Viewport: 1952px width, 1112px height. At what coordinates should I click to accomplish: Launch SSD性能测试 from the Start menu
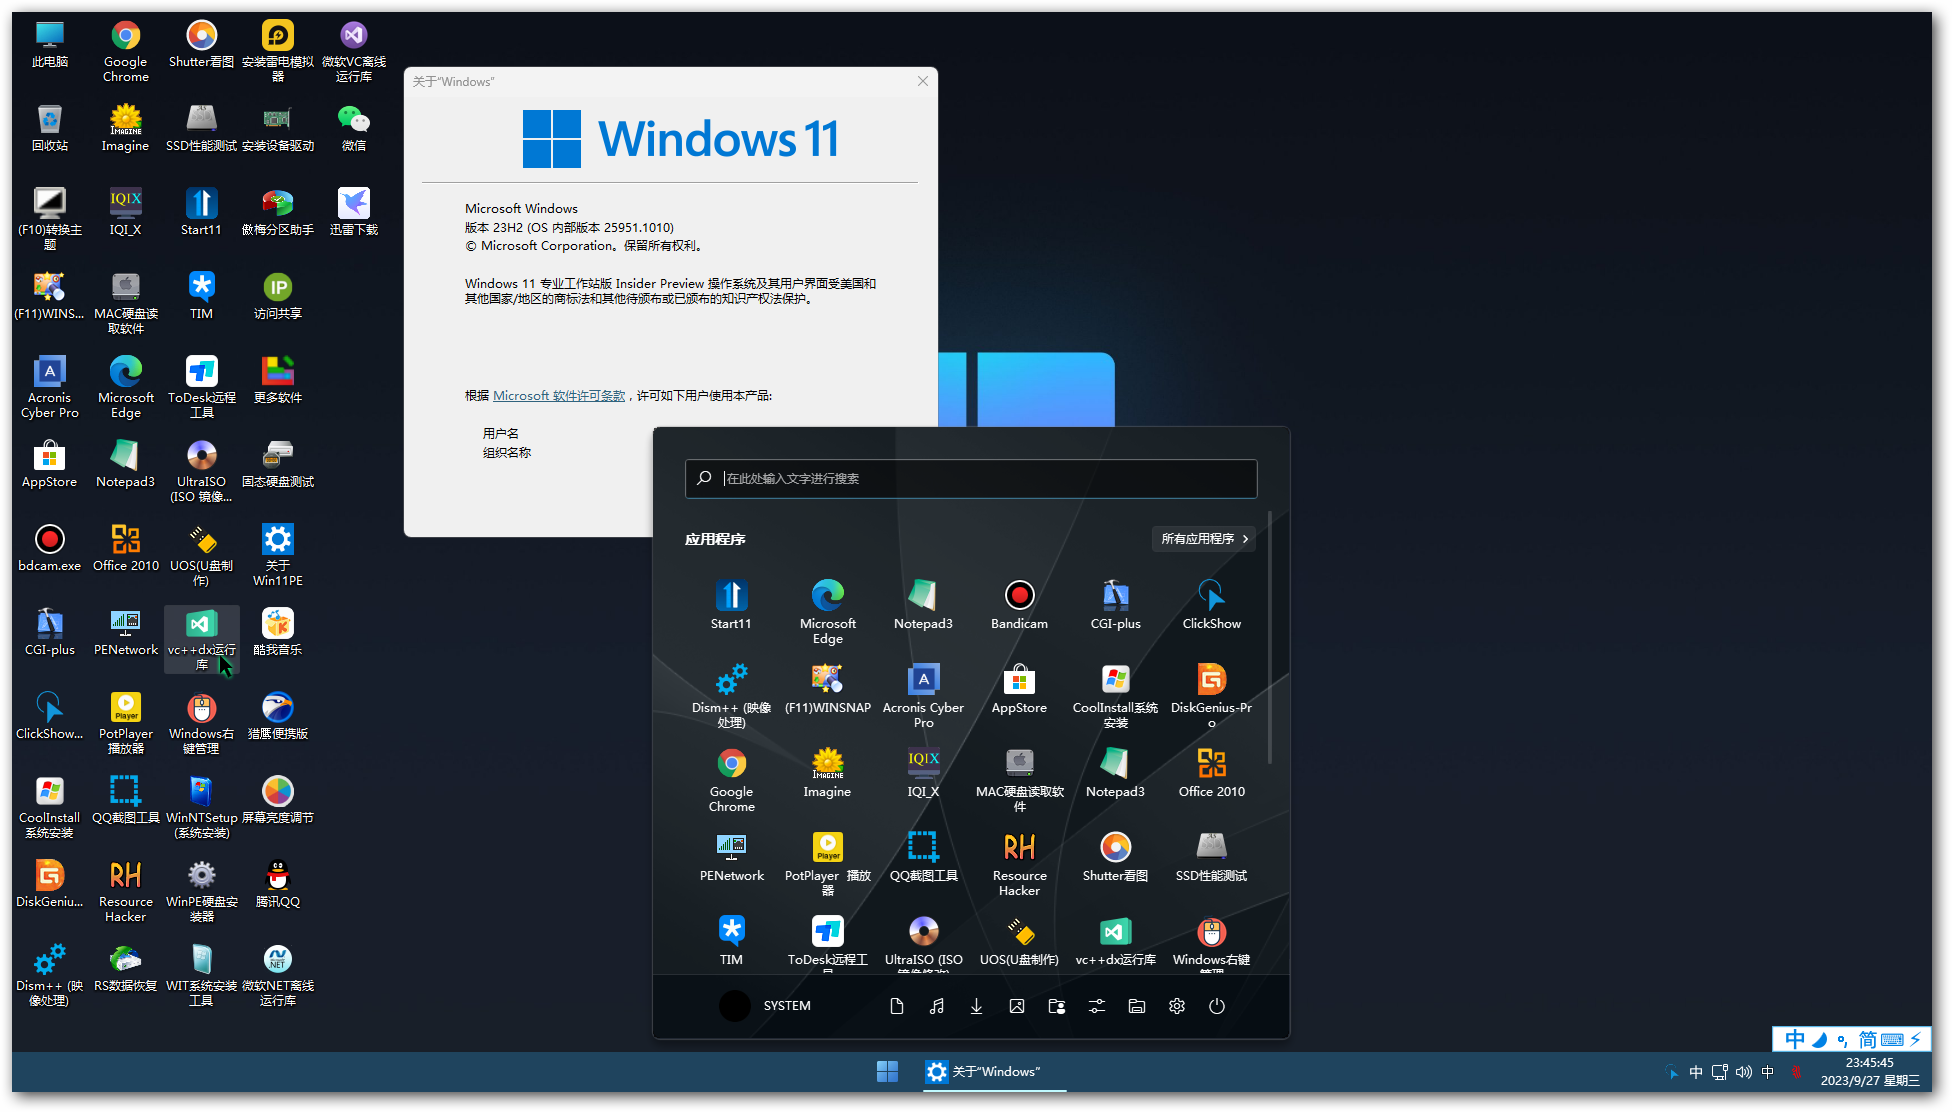coord(1211,856)
